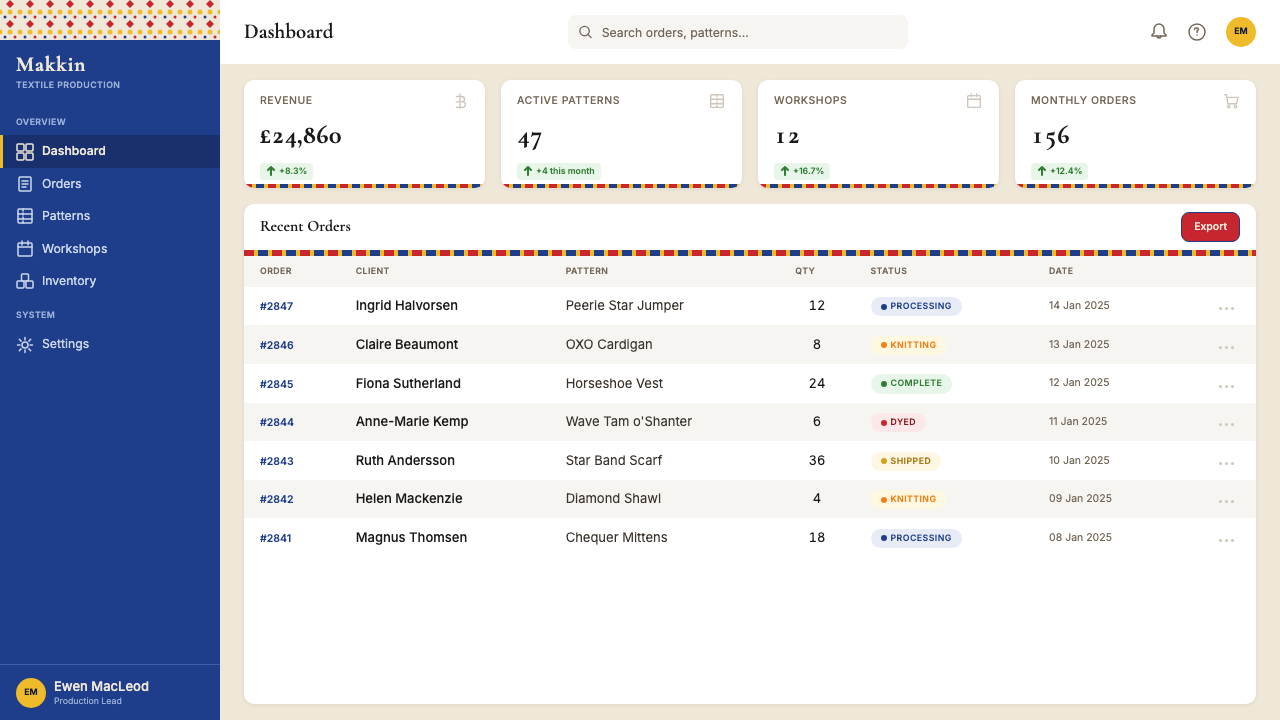Open the Inventory section
Image resolution: width=1280 pixels, height=720 pixels.
(110, 281)
